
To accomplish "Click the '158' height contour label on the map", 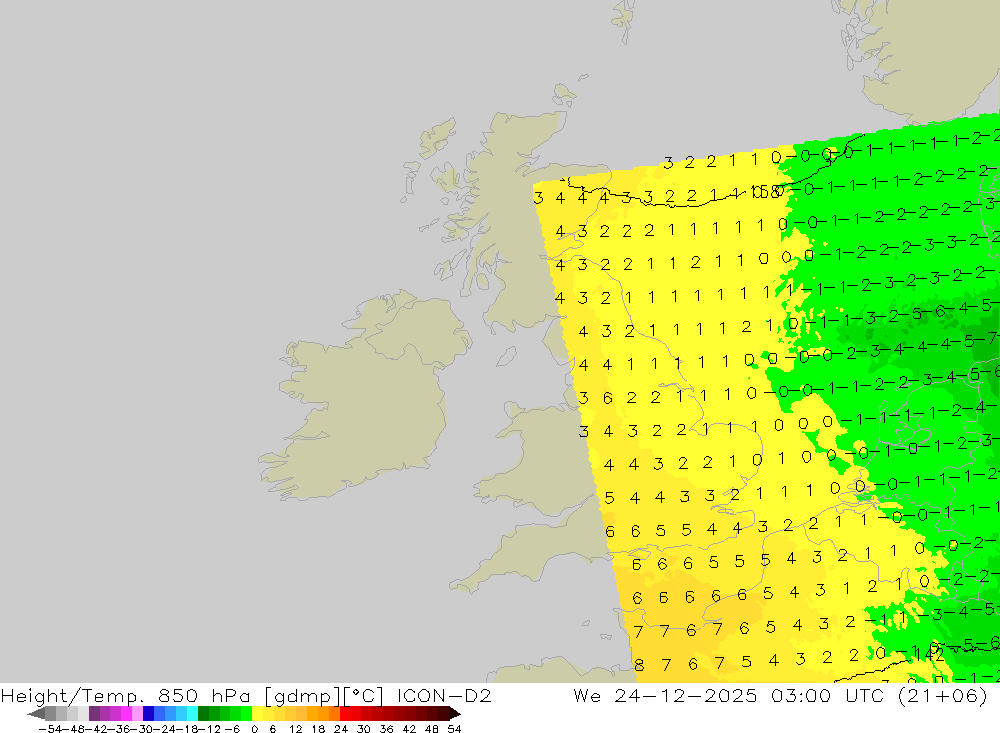I will click(766, 191).
